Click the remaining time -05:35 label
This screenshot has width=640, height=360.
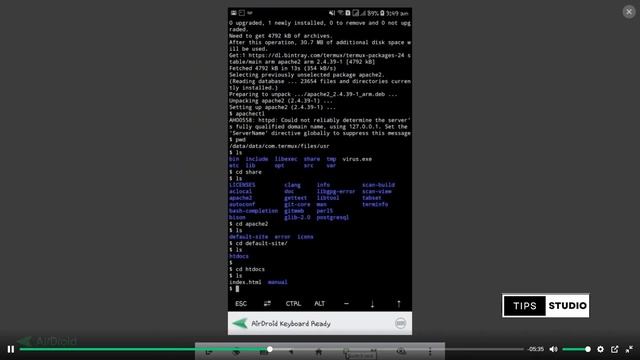click(536, 349)
